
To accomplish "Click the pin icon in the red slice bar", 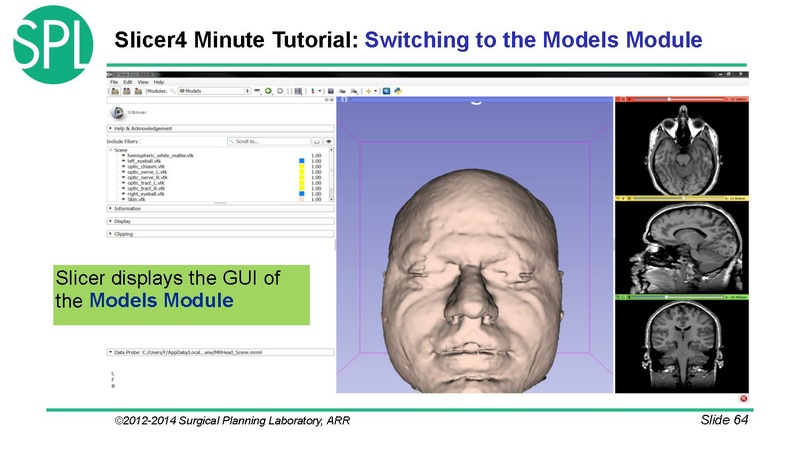I will coord(618,99).
